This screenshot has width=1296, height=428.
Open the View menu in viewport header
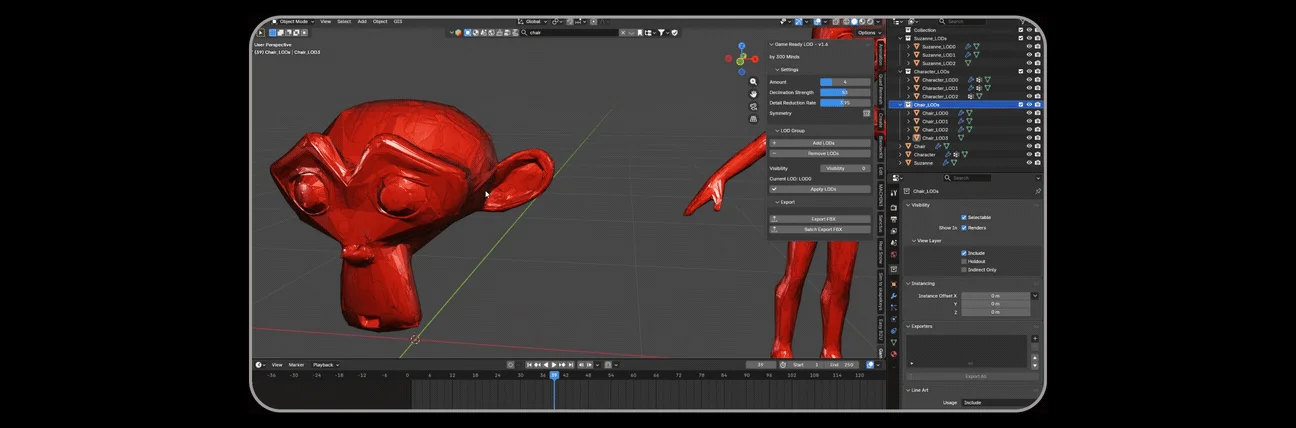coord(326,21)
